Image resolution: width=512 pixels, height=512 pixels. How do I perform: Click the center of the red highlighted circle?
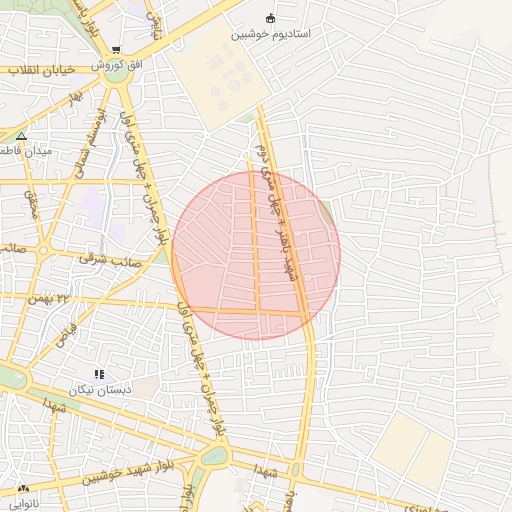click(x=256, y=255)
